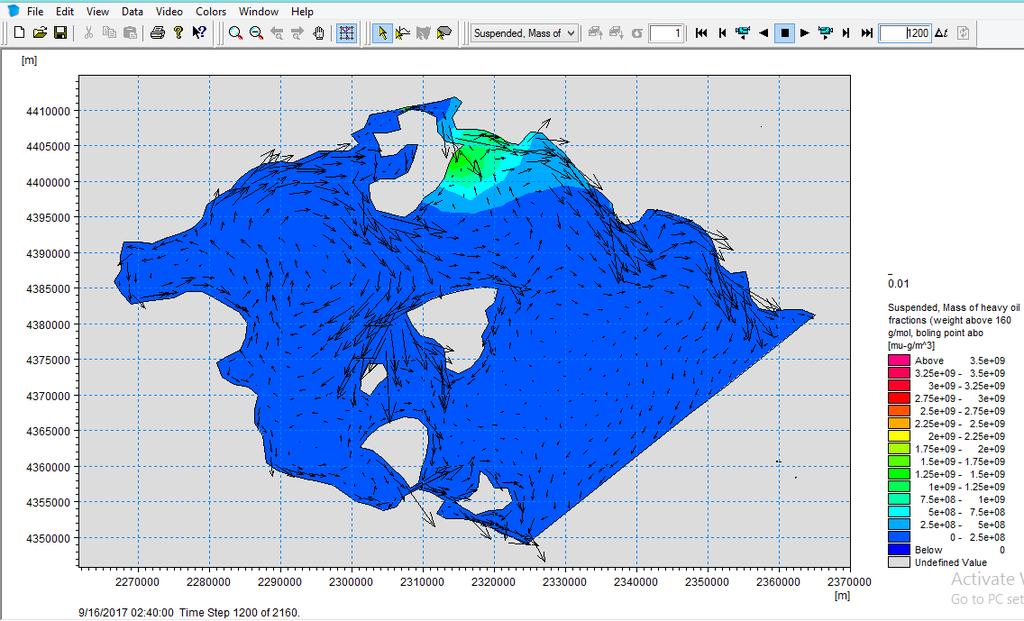This screenshot has width=1024, height=621.
Task: Click the x-axis label 2360000
Action: (778, 581)
